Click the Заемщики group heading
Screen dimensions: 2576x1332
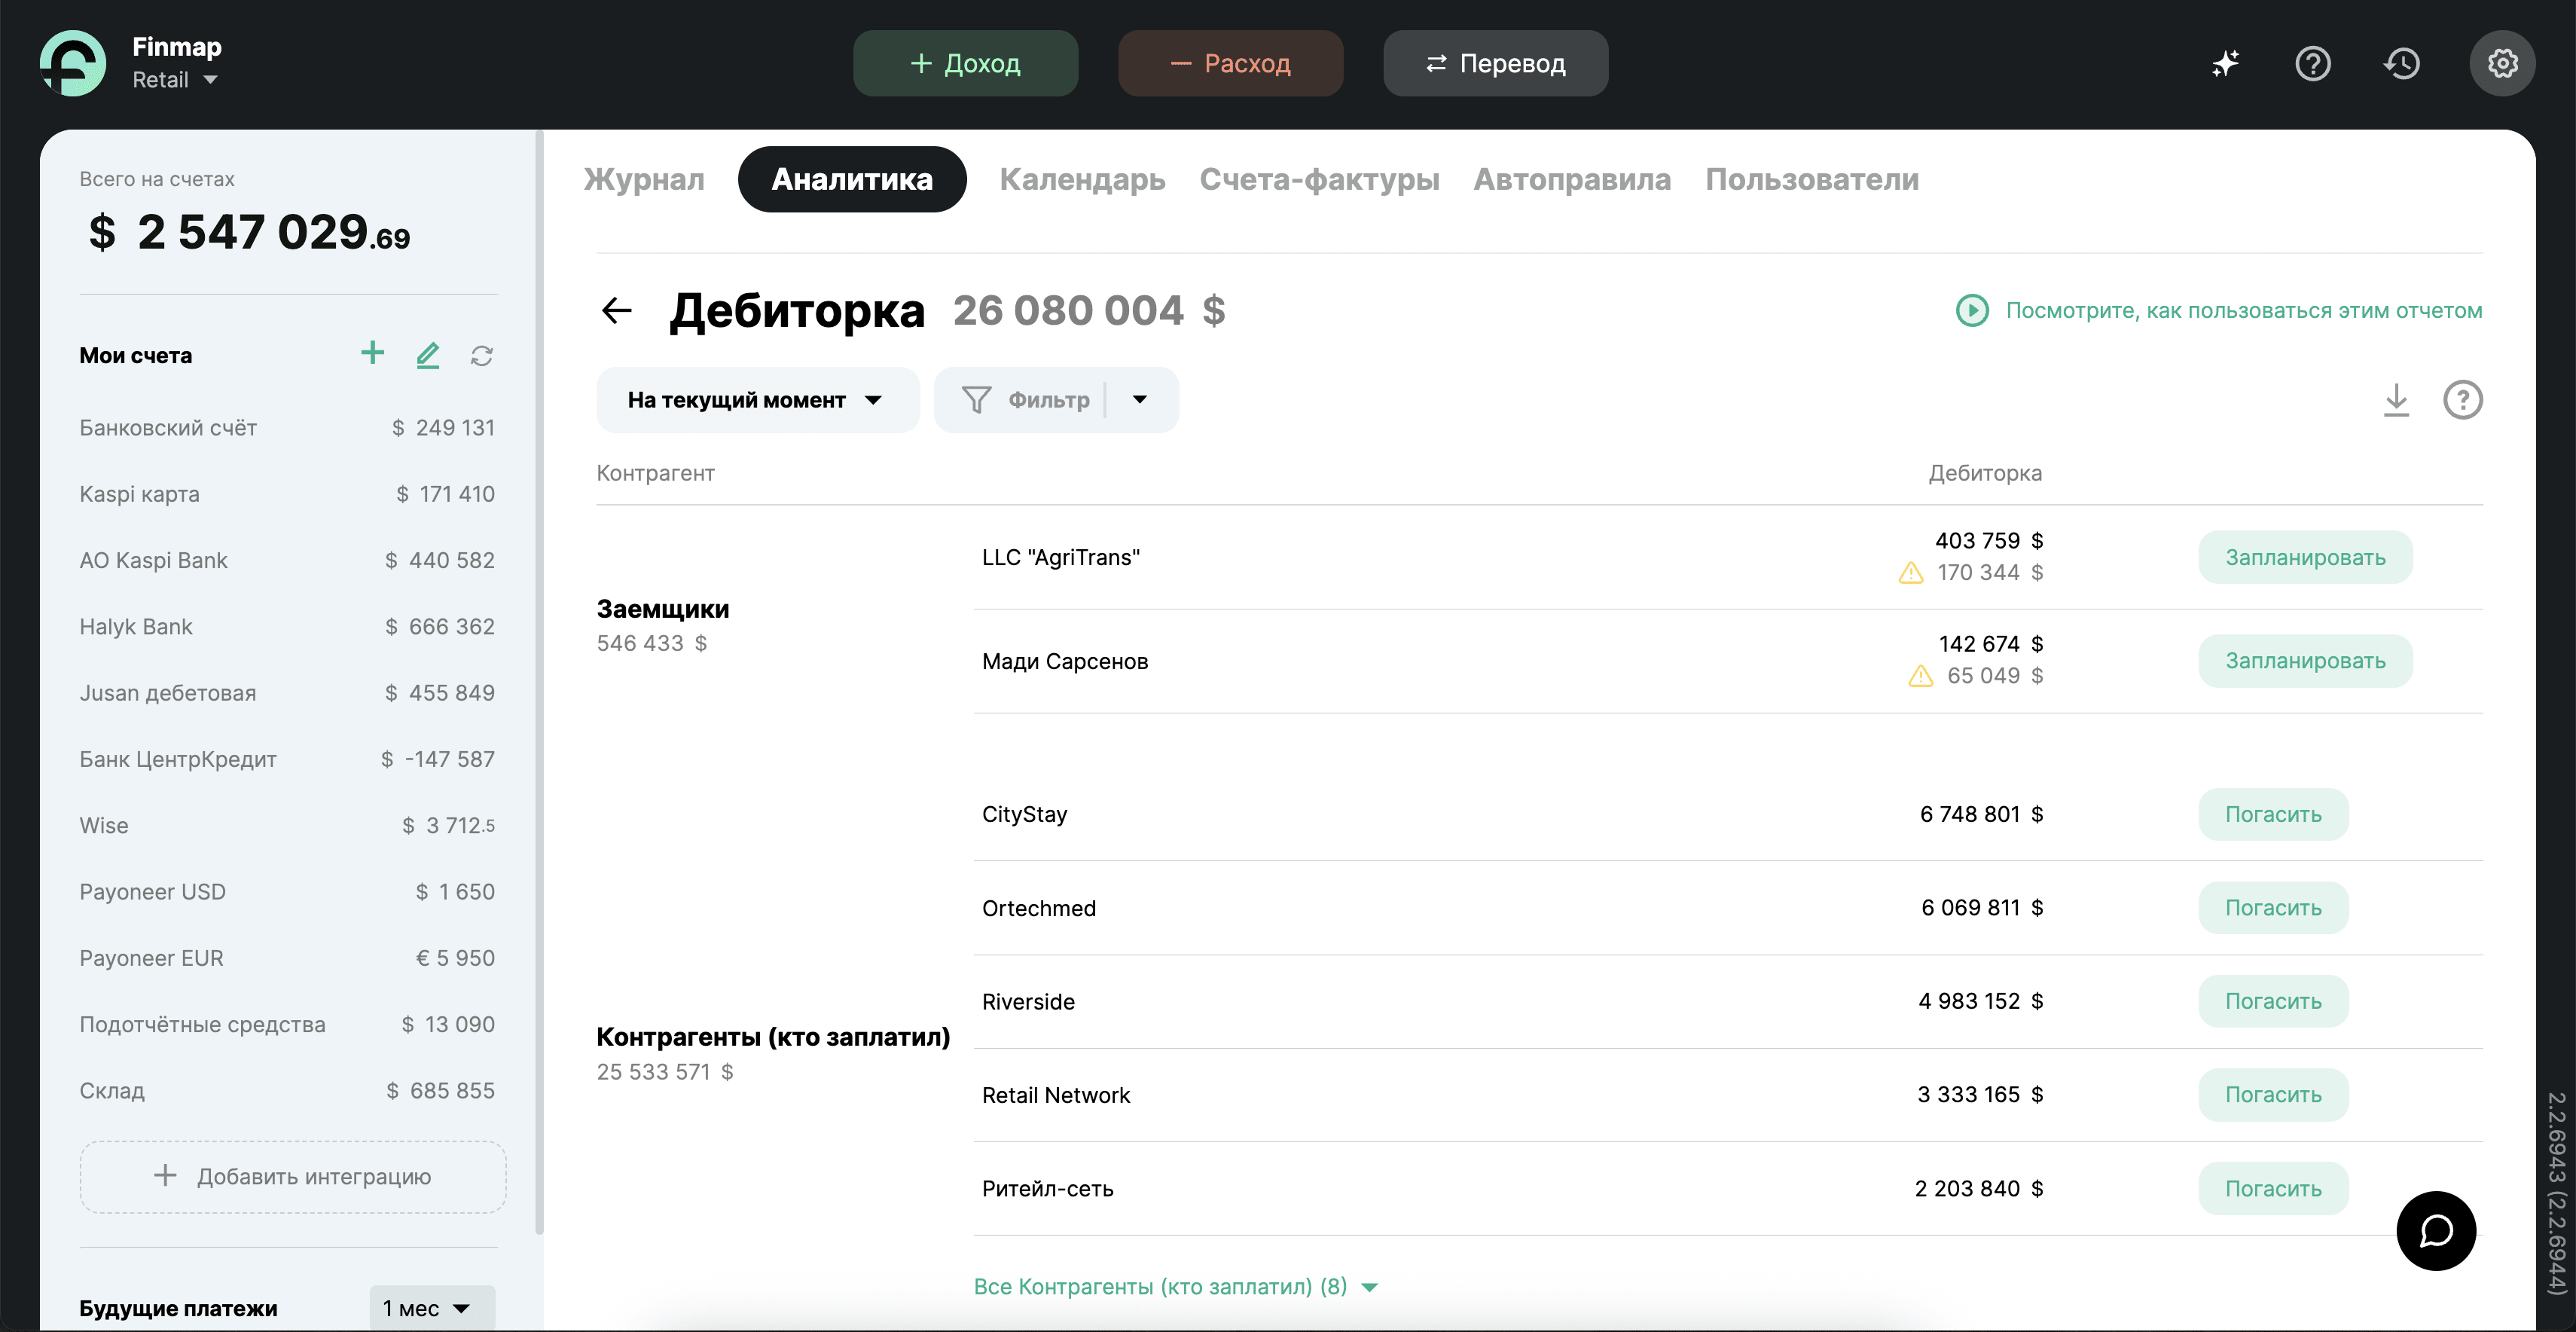662,610
